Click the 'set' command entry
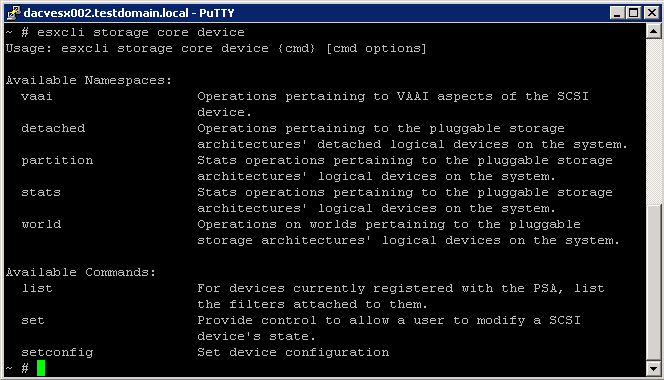This screenshot has height=380, width=664. point(33,321)
